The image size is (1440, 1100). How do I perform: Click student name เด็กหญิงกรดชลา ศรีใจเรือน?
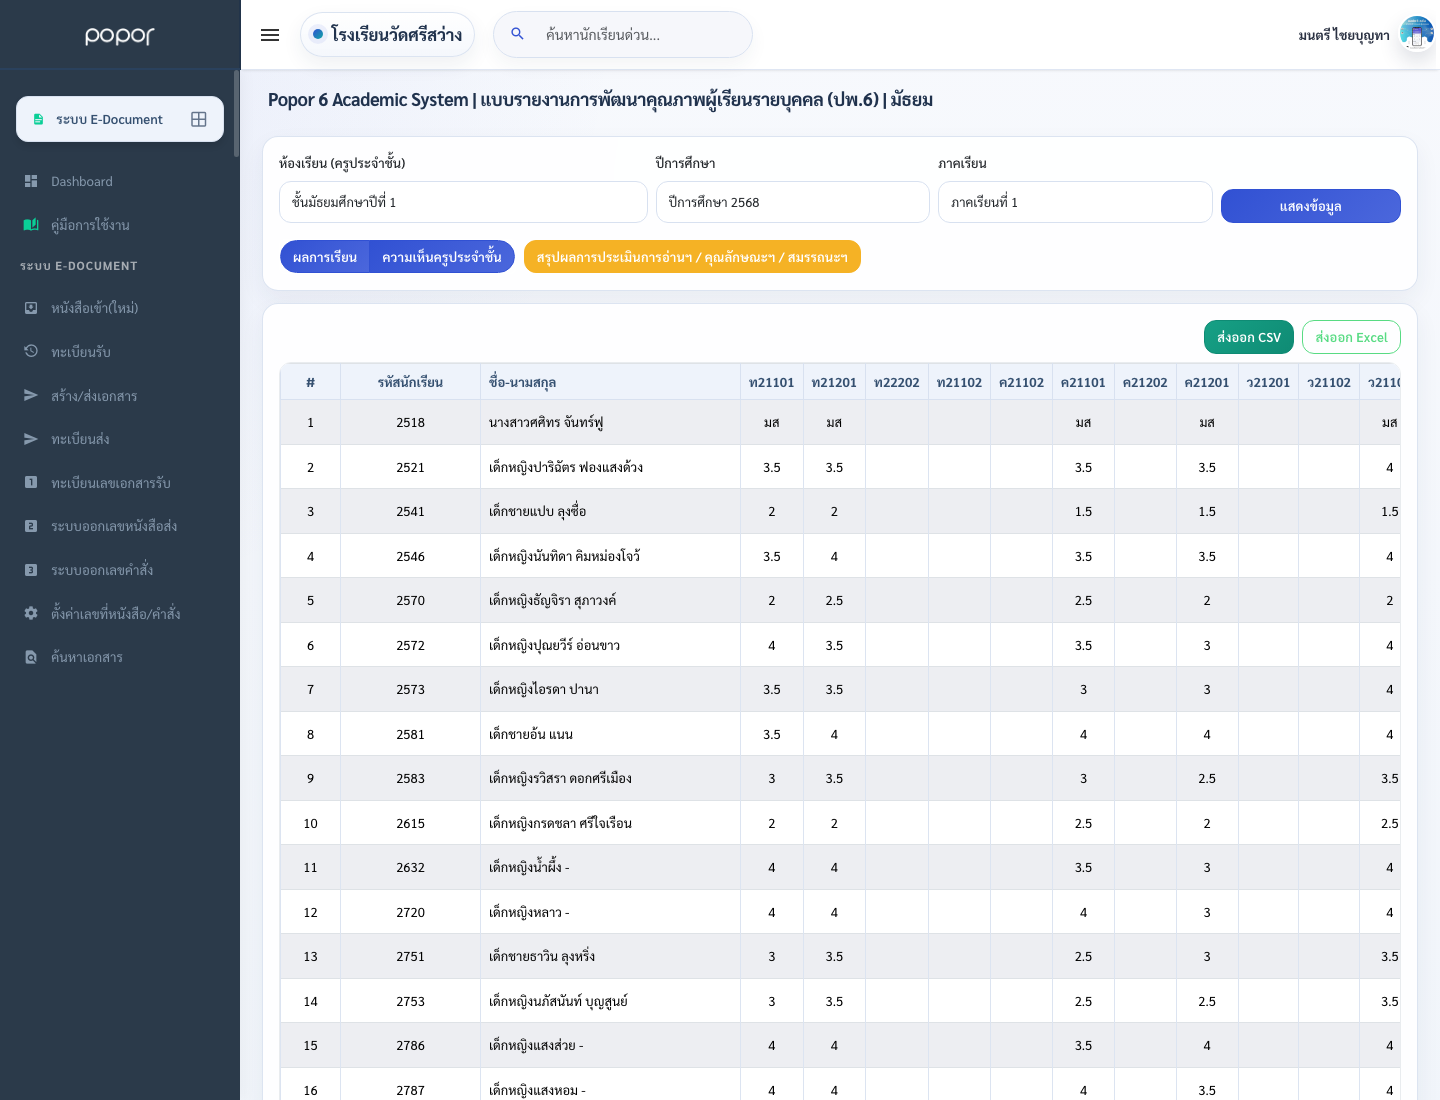point(560,823)
